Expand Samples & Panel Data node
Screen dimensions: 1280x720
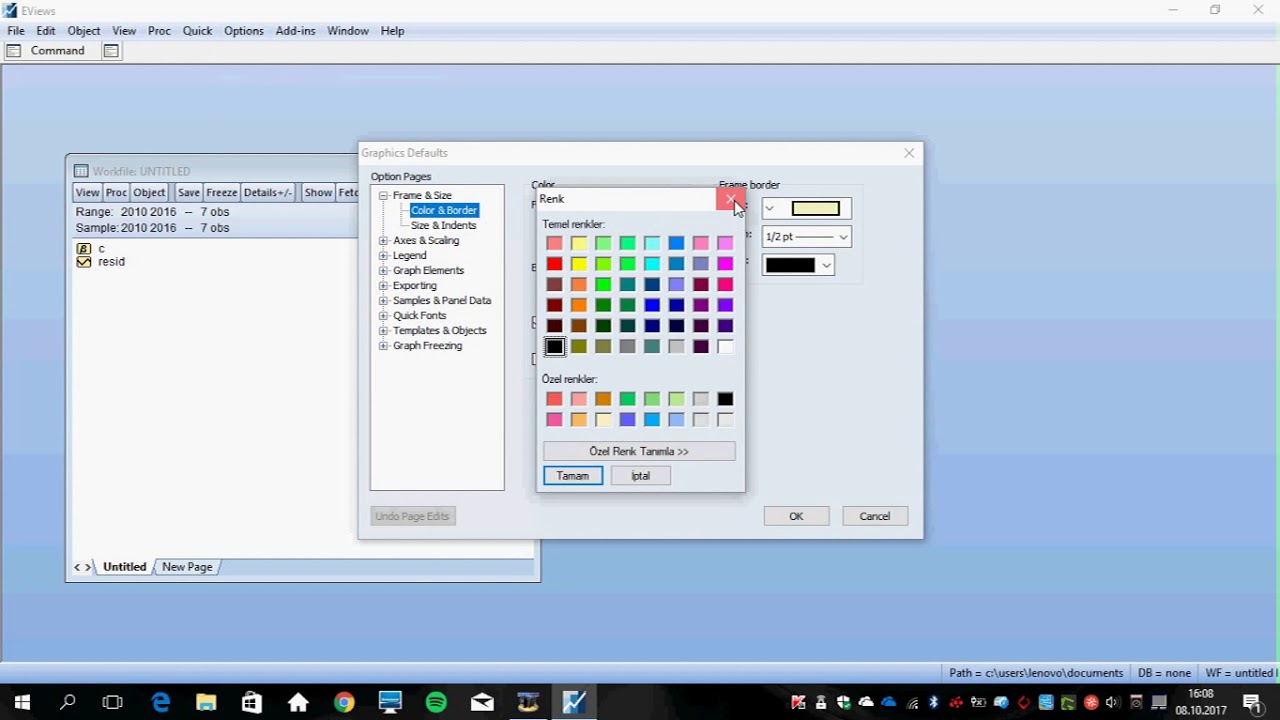[x=383, y=301]
